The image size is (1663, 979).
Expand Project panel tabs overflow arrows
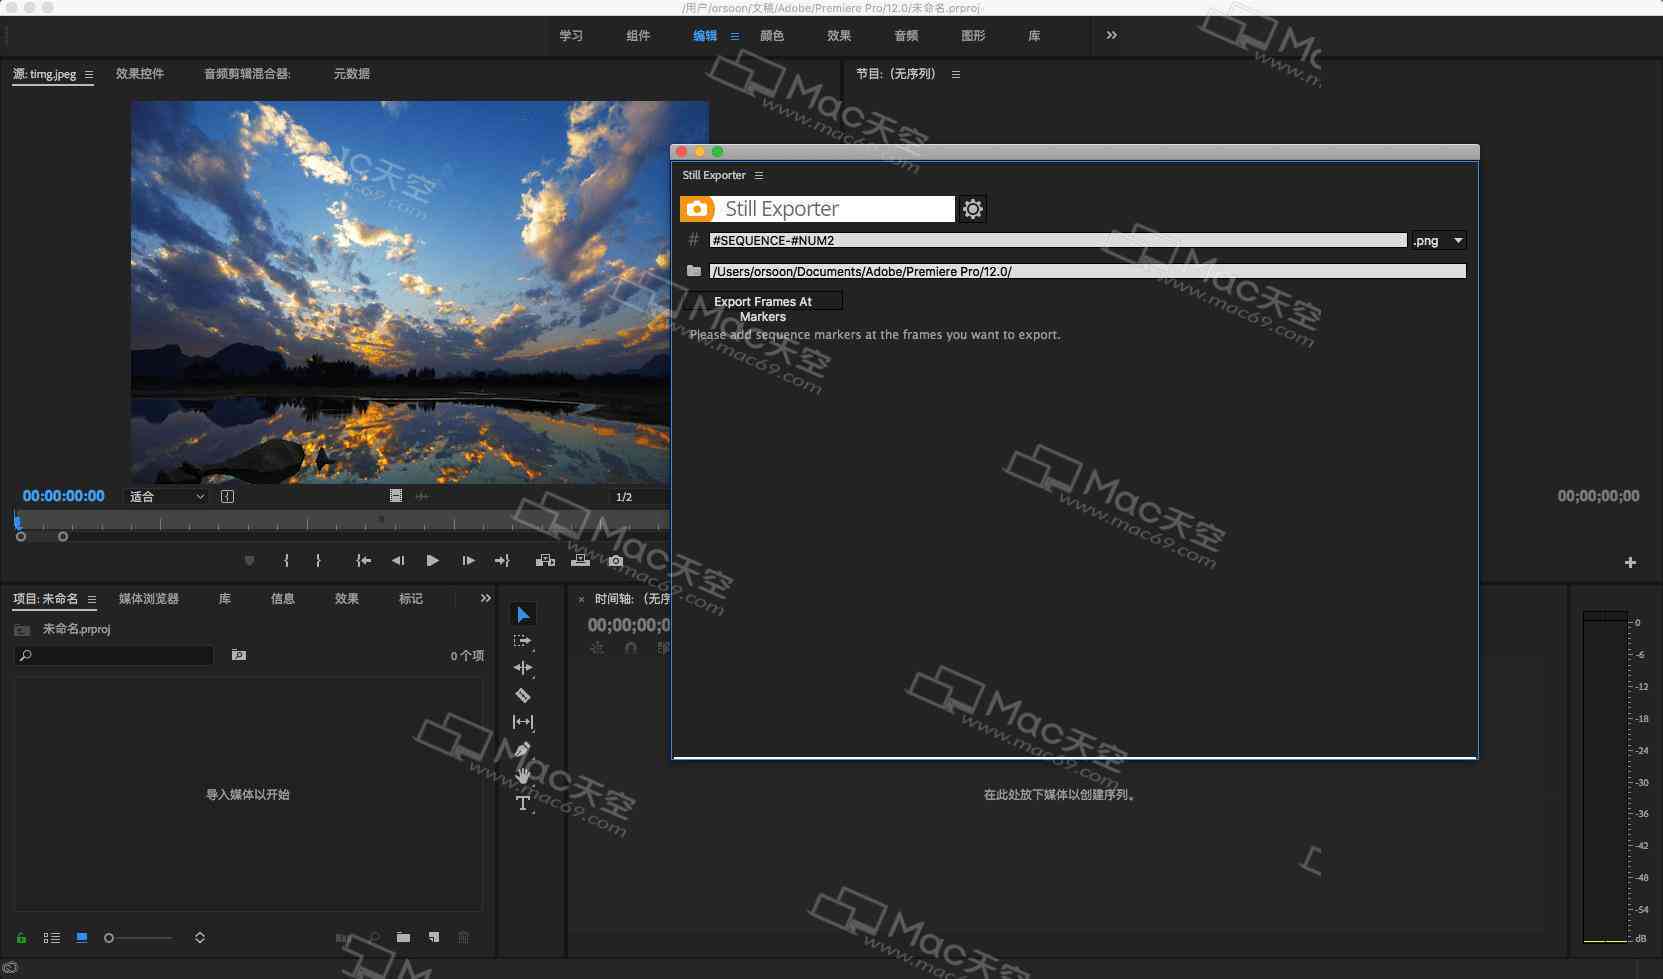point(485,598)
